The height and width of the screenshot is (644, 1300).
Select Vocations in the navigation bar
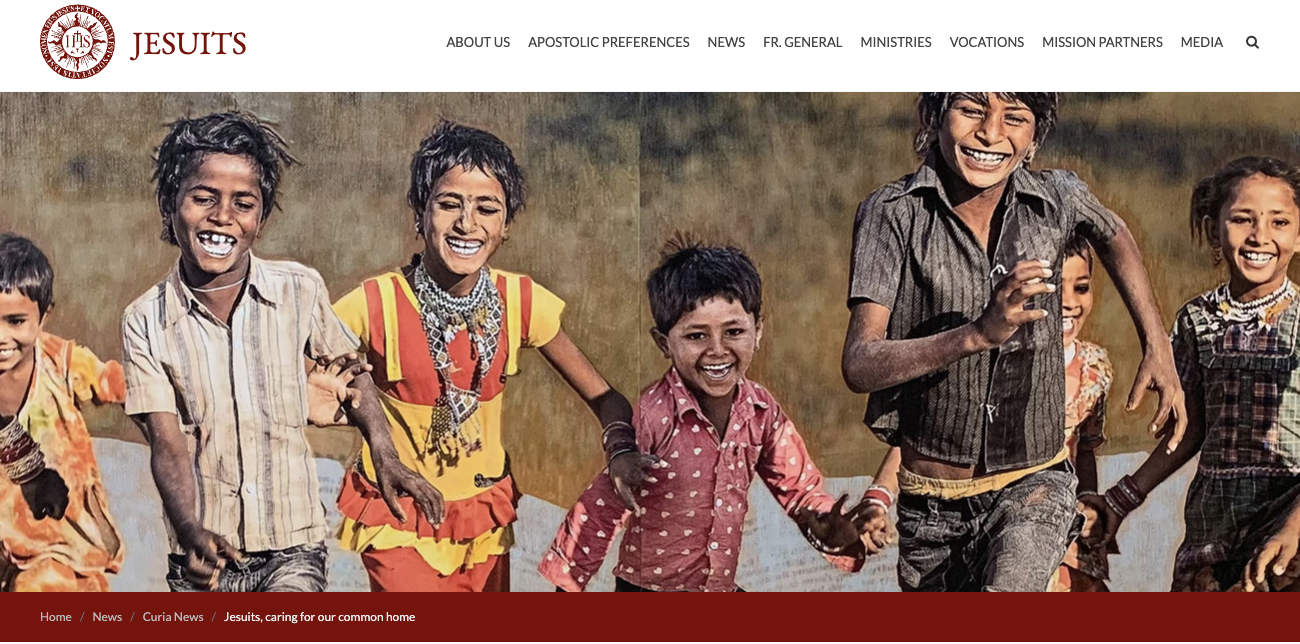click(987, 42)
